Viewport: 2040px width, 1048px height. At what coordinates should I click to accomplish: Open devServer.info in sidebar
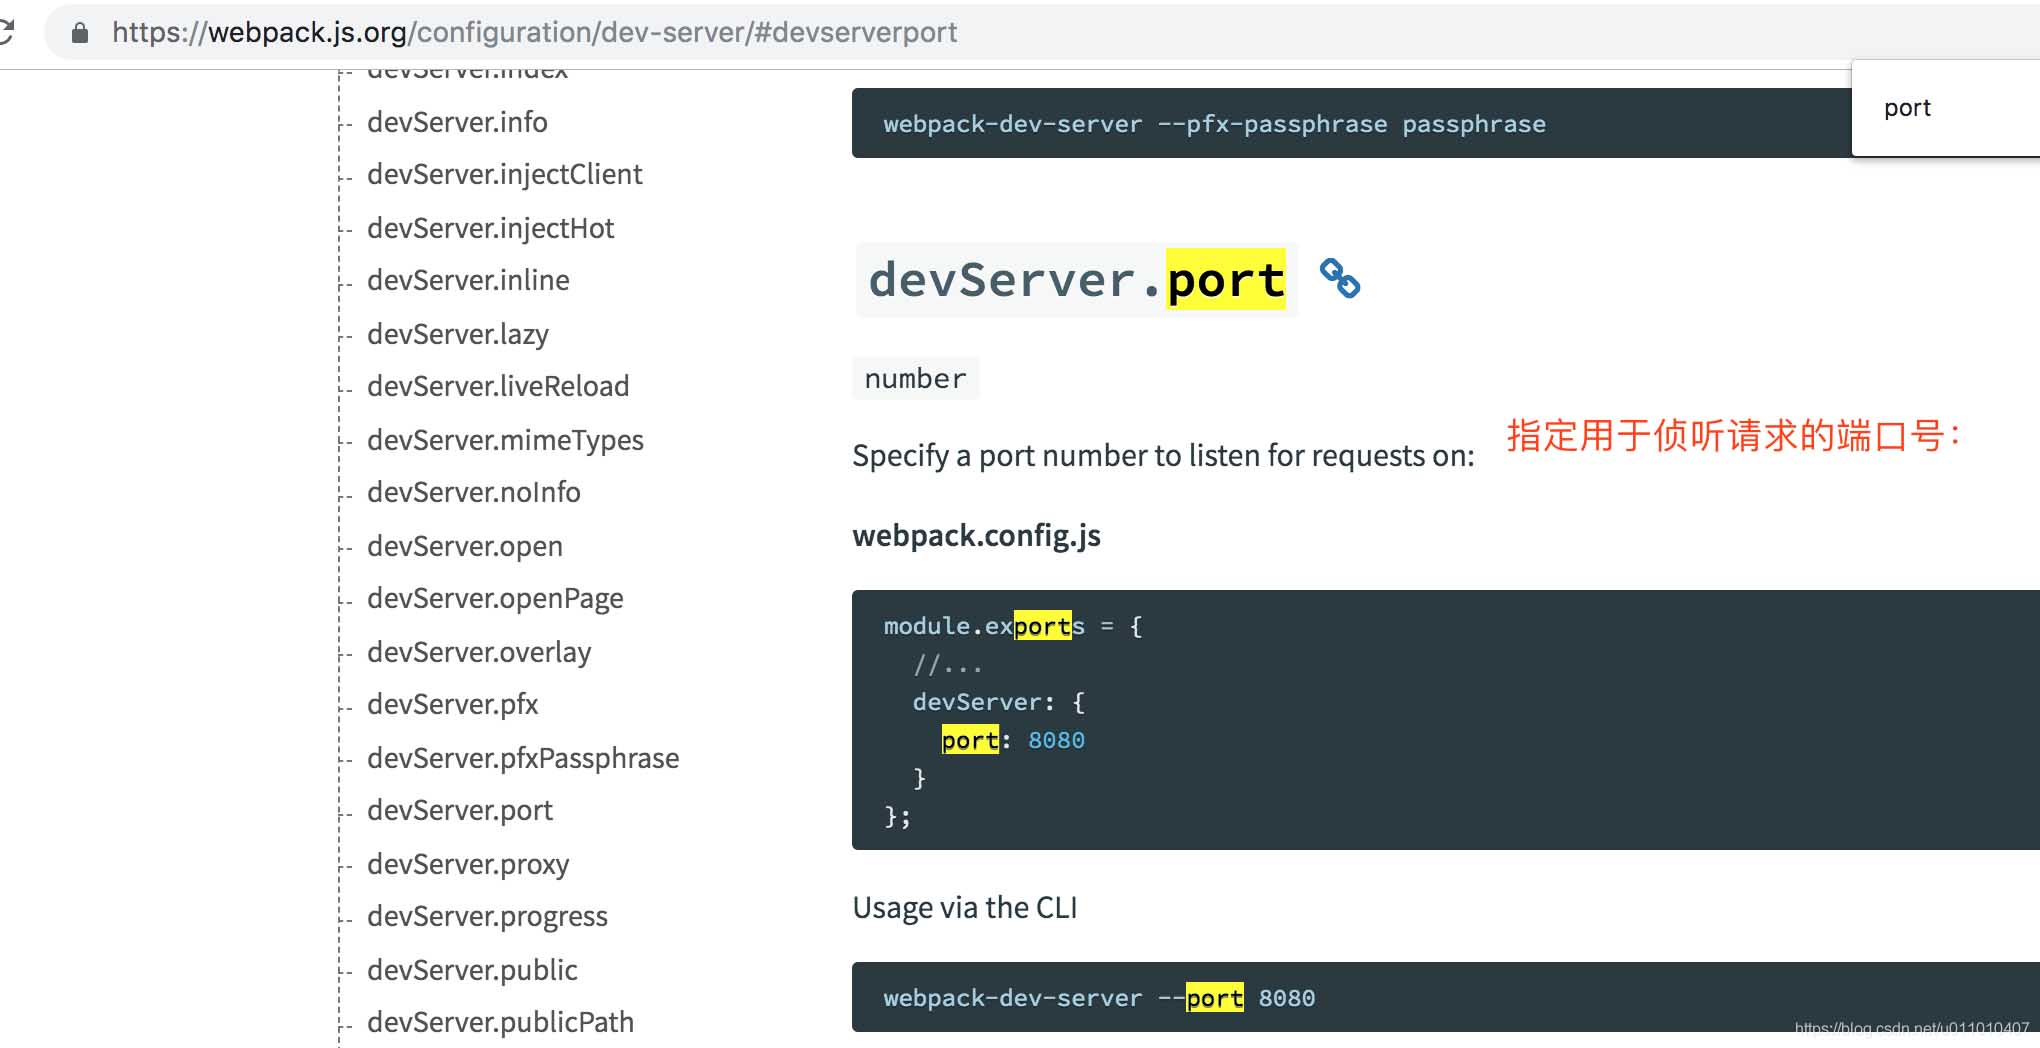coord(457,122)
